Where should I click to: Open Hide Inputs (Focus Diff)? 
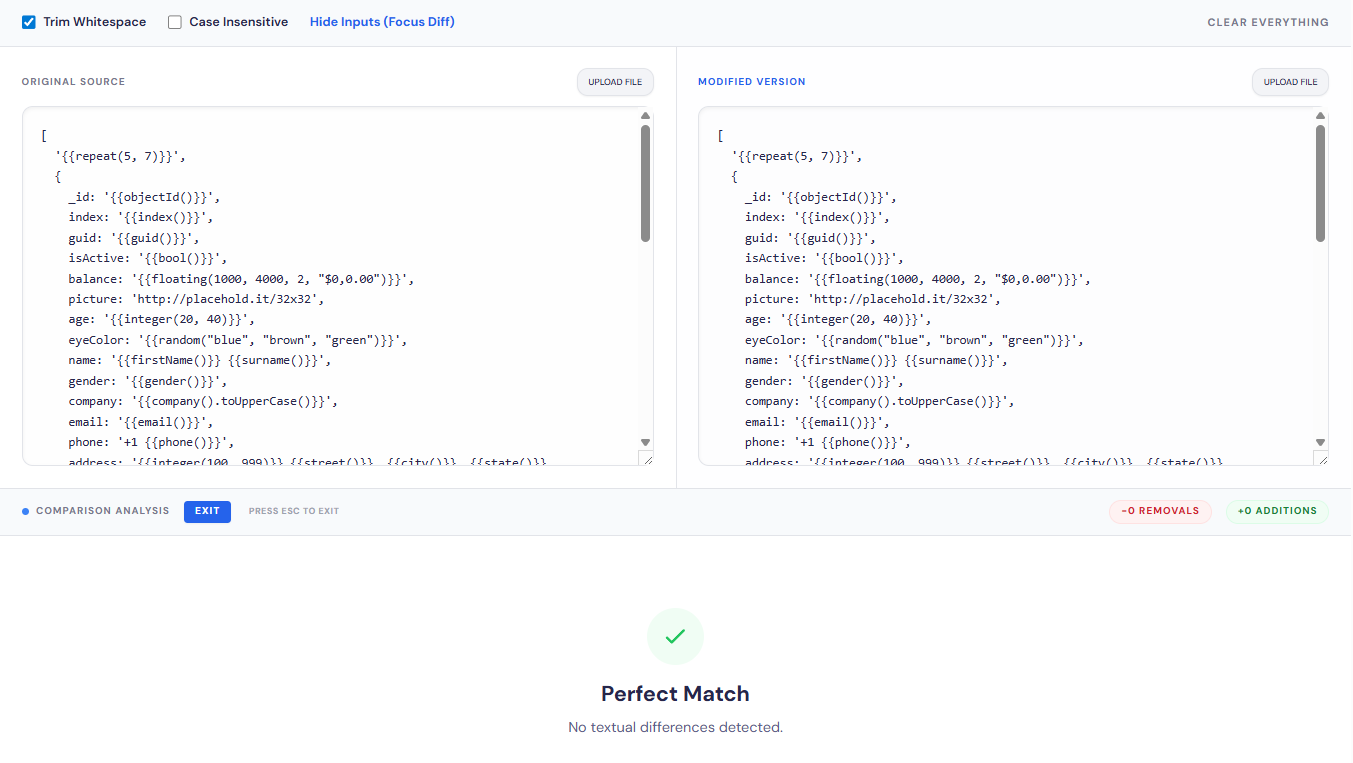tap(382, 21)
